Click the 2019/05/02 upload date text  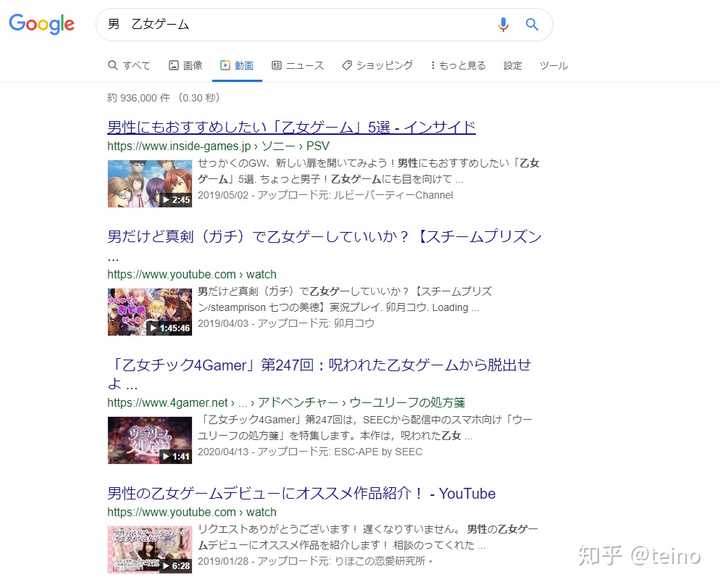tap(223, 195)
